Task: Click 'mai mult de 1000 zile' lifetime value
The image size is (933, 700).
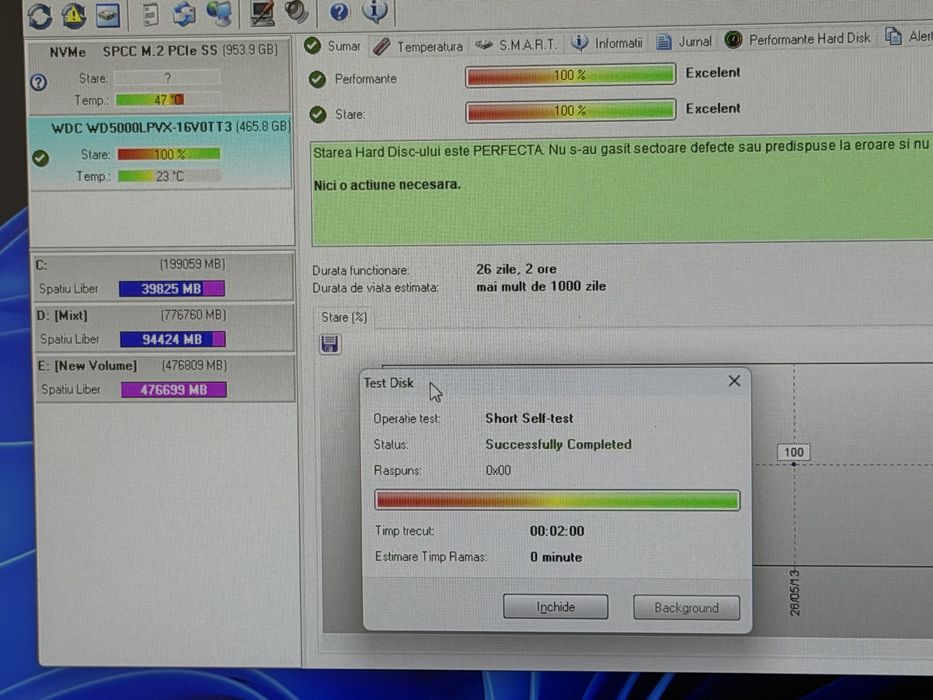Action: pos(541,286)
